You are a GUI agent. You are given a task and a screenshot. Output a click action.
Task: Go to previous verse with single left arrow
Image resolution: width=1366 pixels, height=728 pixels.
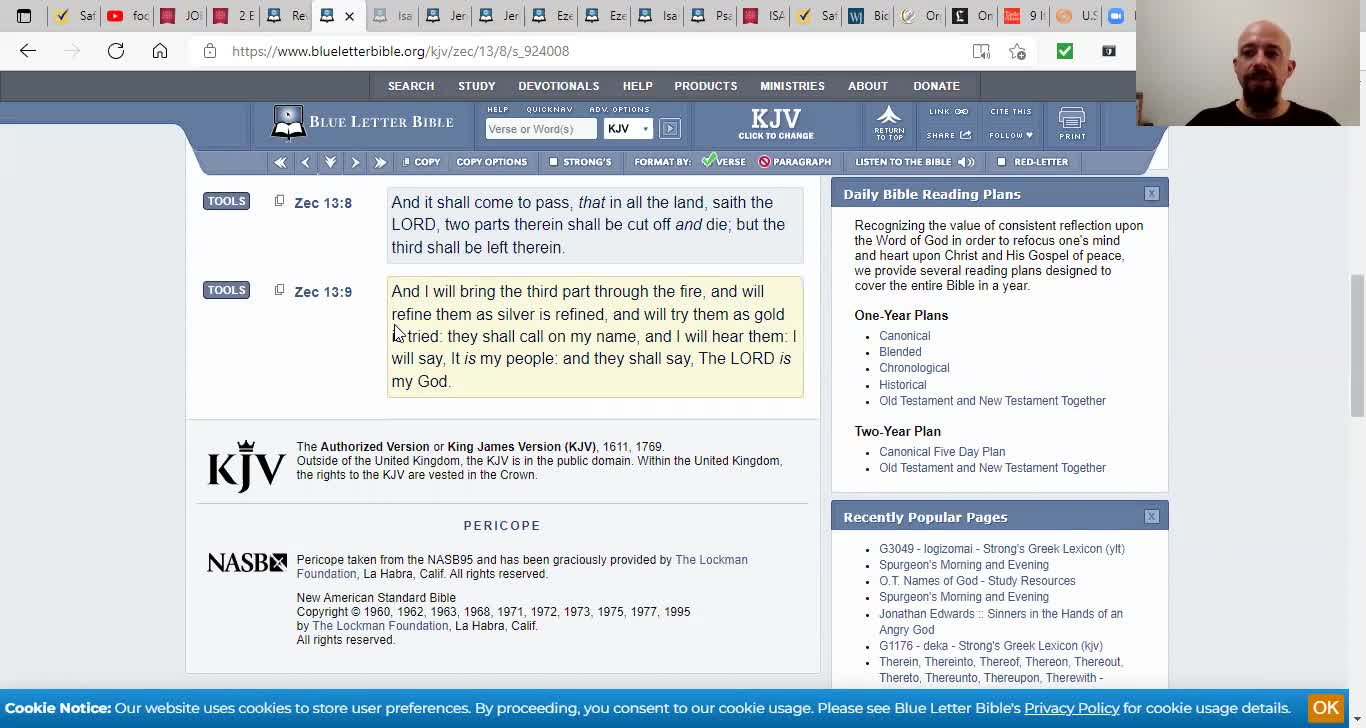click(306, 162)
